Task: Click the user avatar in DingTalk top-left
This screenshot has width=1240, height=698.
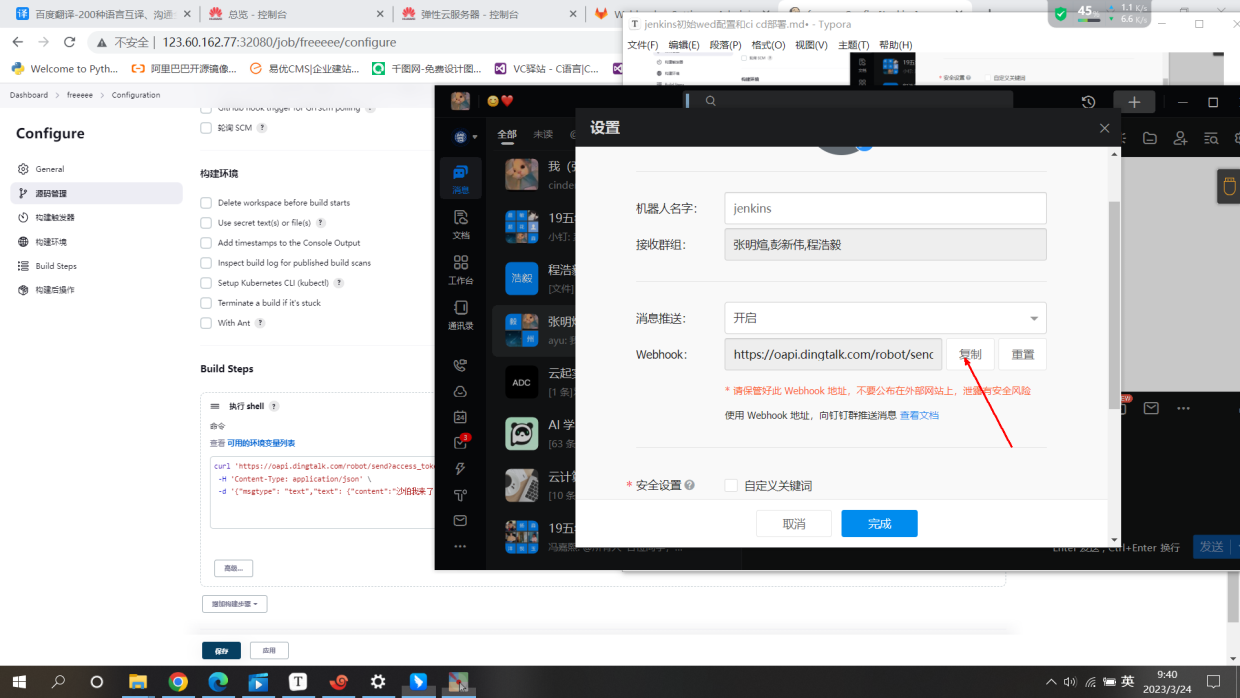Action: click(460, 101)
